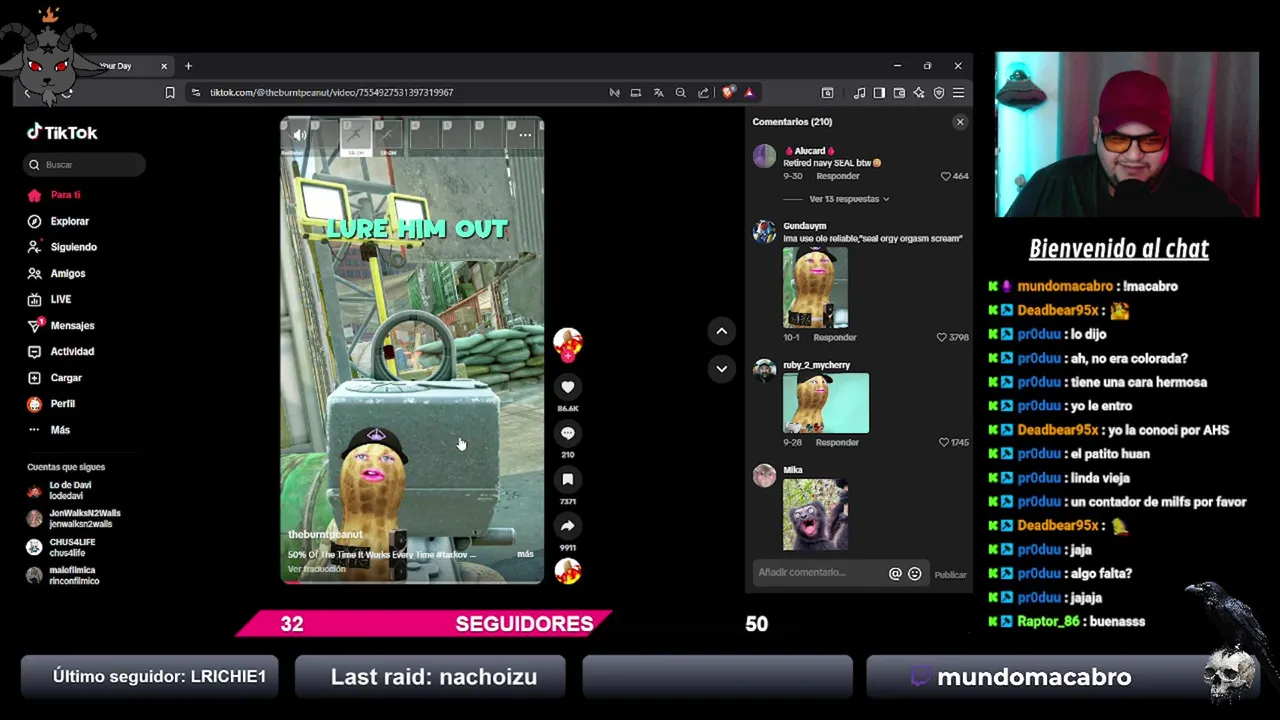
Task: Mute the video with the speaker icon
Action: (x=299, y=135)
